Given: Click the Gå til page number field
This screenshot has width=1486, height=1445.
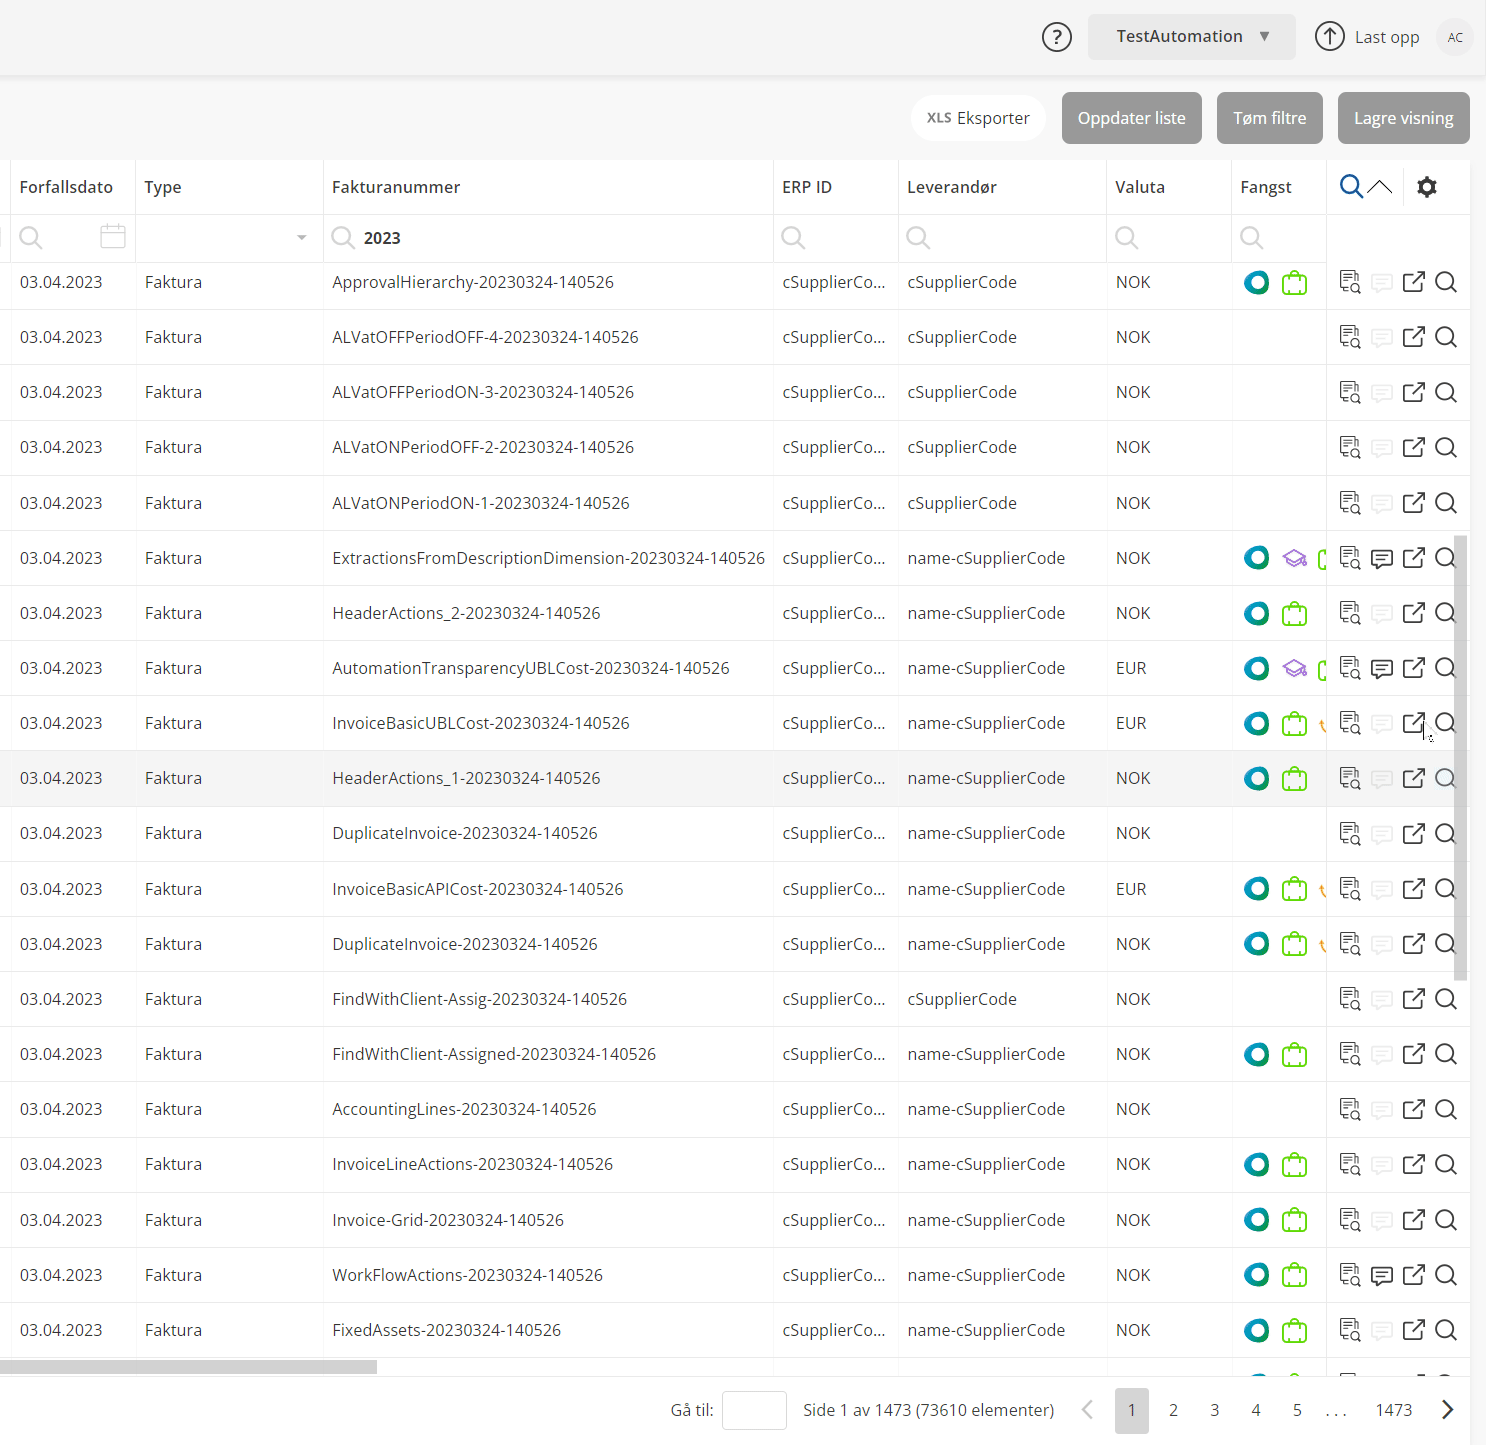Looking at the screenshot, I should click(x=754, y=1410).
